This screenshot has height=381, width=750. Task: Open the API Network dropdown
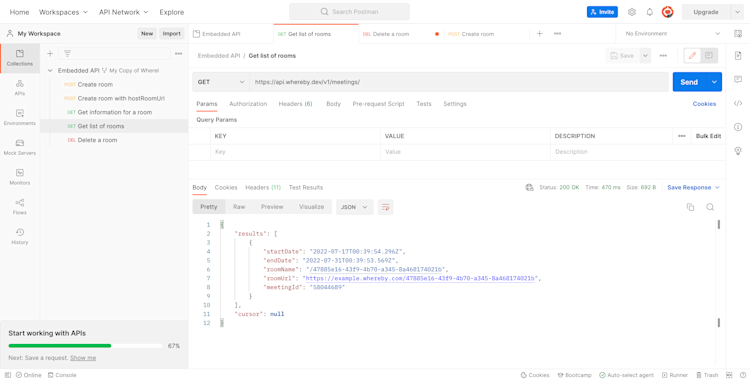(x=123, y=12)
